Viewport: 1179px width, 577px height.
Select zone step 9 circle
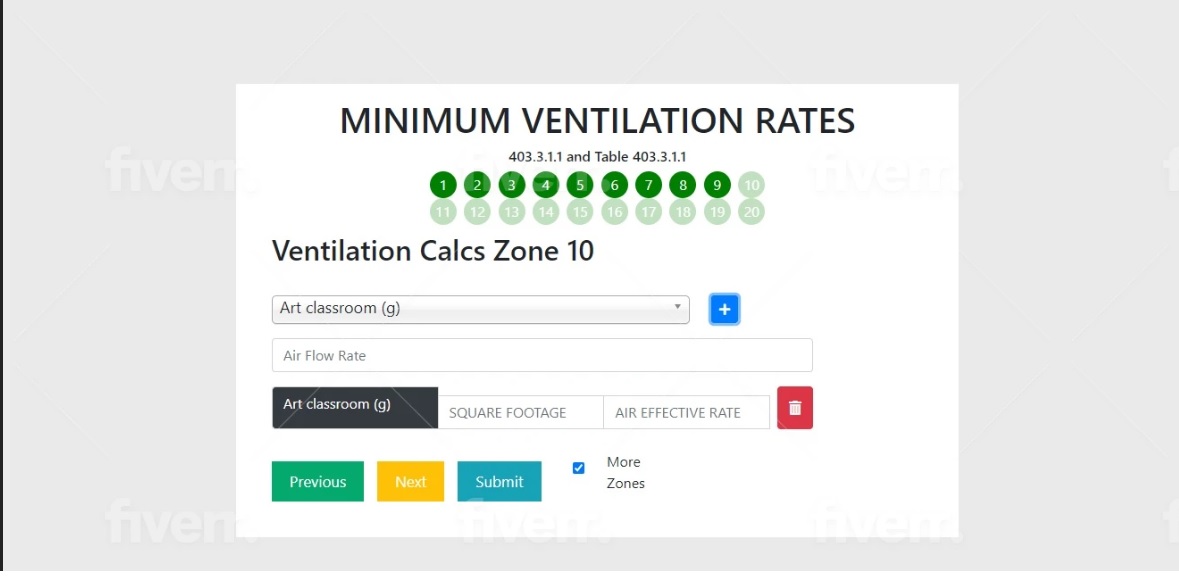point(717,184)
